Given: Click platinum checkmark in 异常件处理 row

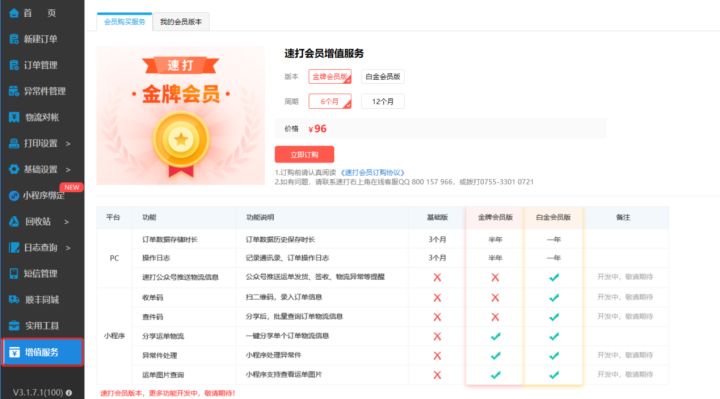Looking at the screenshot, I should pos(554,355).
